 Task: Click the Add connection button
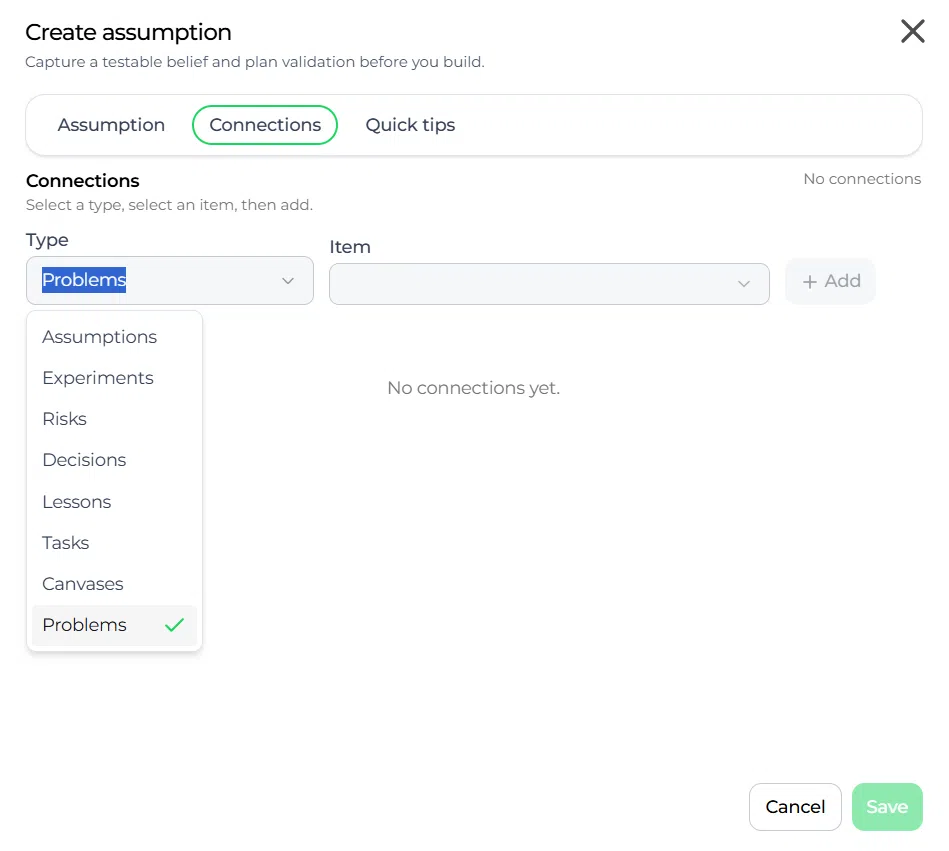[x=830, y=281]
